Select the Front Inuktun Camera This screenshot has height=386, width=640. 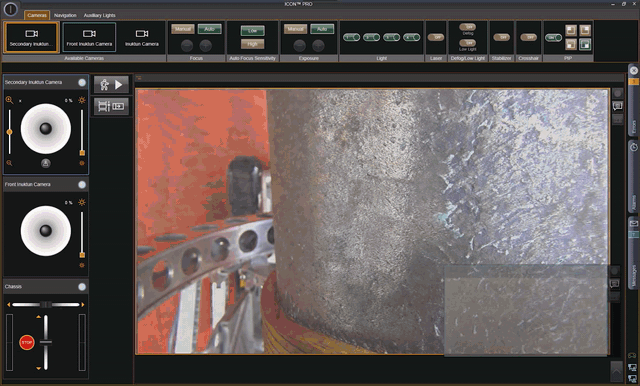pyautogui.click(x=89, y=38)
